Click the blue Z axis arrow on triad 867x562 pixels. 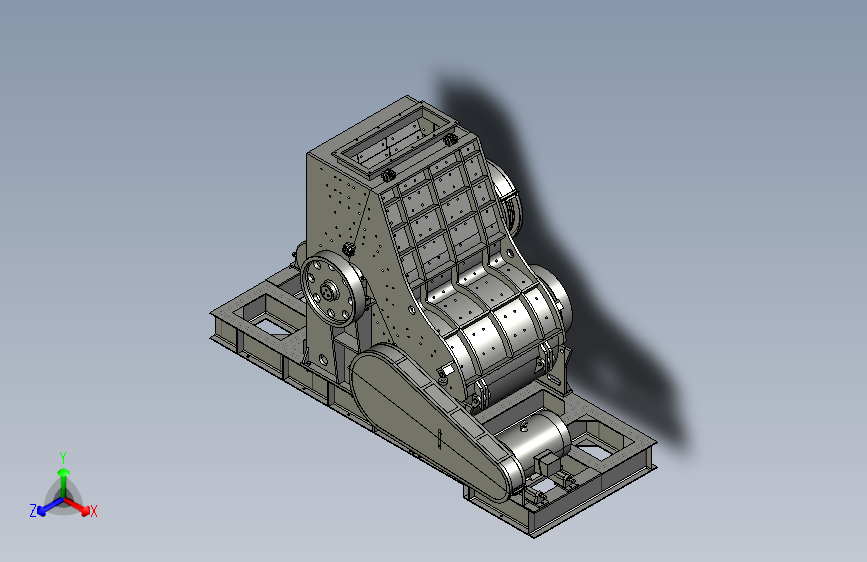coord(49,507)
